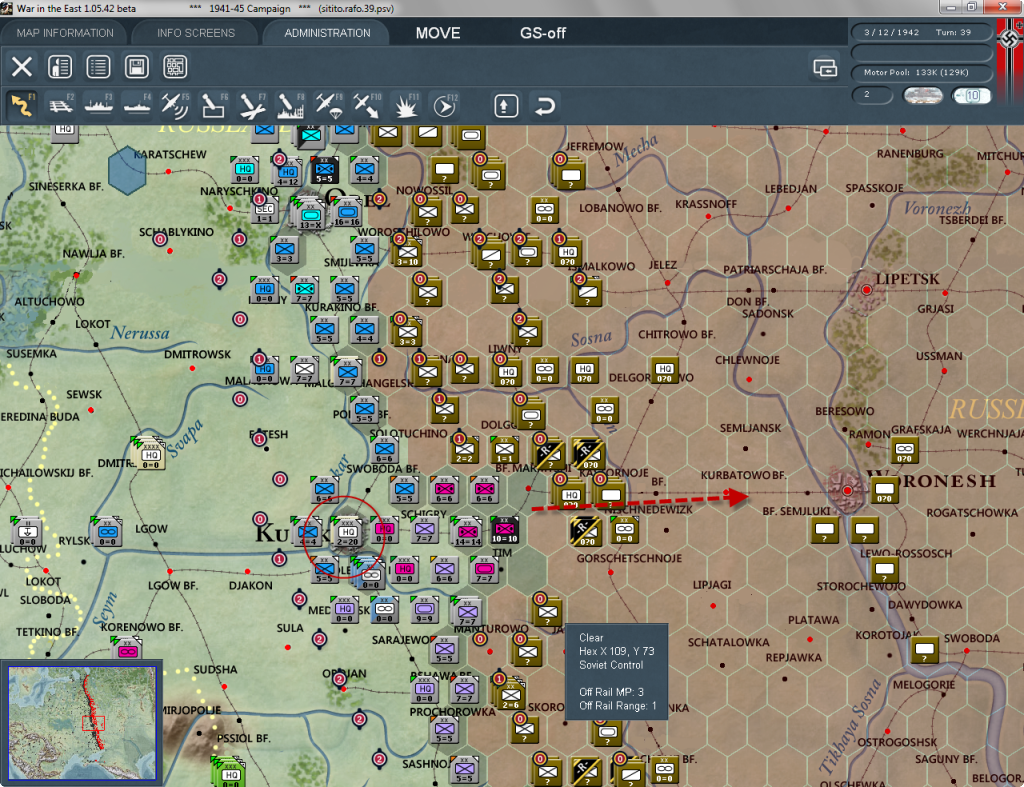Click the KURBATOWO BF. map label

(743, 475)
